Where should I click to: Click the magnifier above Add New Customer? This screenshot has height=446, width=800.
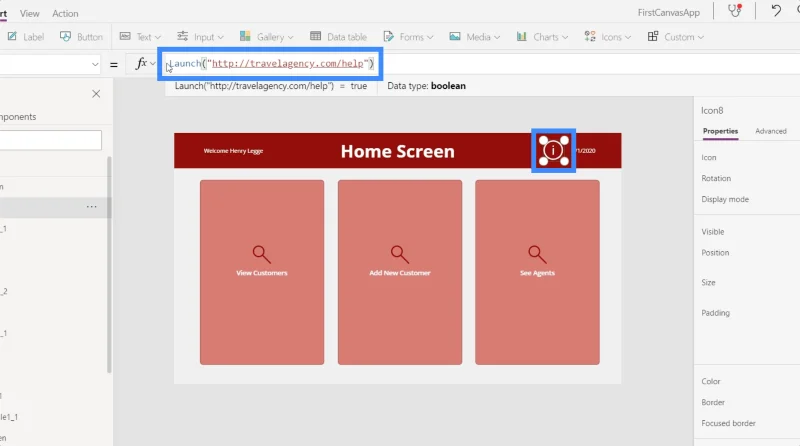[399, 254]
